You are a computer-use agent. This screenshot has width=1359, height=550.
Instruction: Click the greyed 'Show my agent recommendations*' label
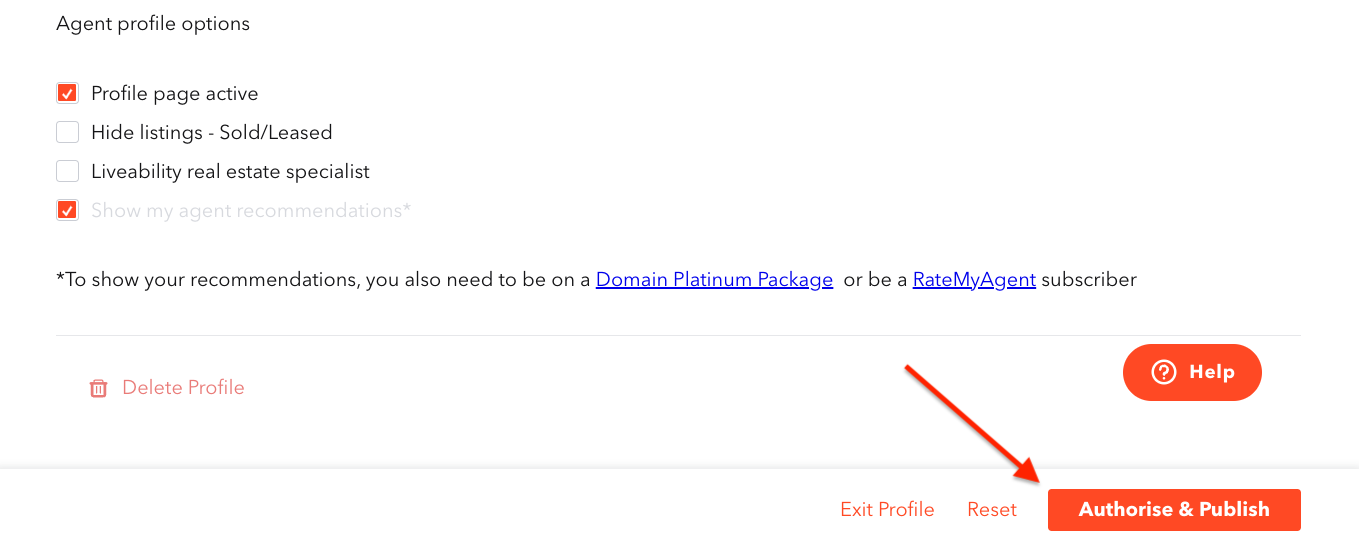[251, 210]
